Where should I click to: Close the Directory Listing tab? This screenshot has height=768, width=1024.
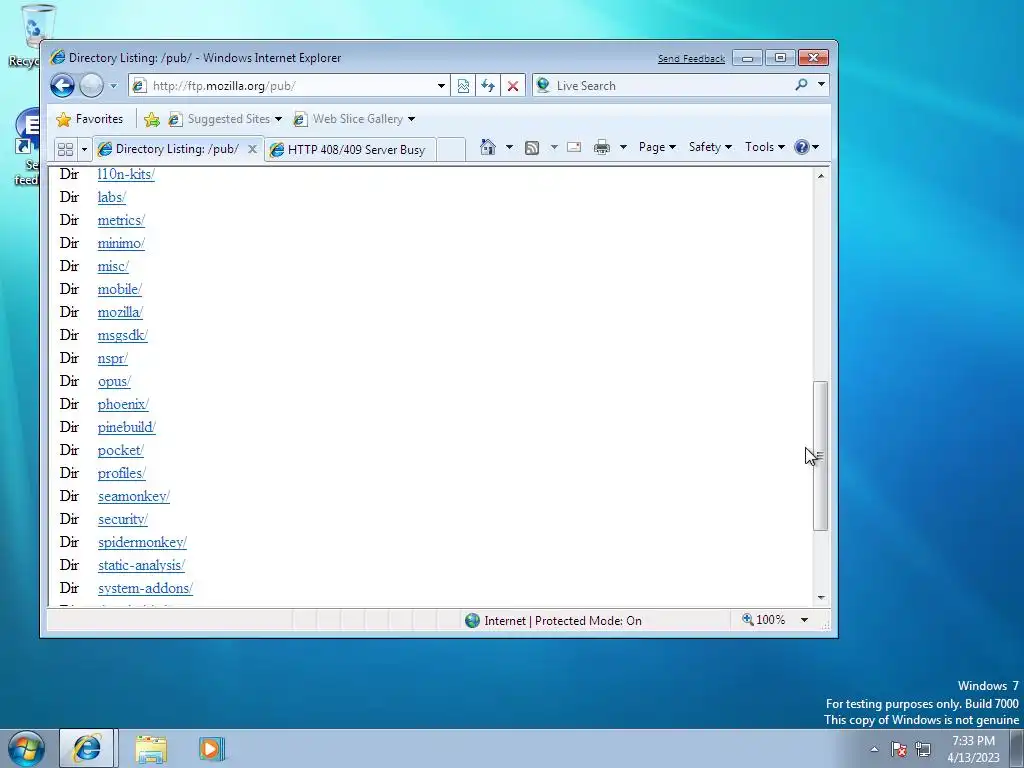[252, 149]
